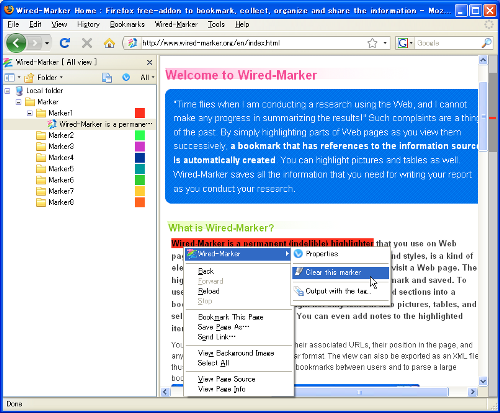Choose Output with the tag option

[340, 291]
